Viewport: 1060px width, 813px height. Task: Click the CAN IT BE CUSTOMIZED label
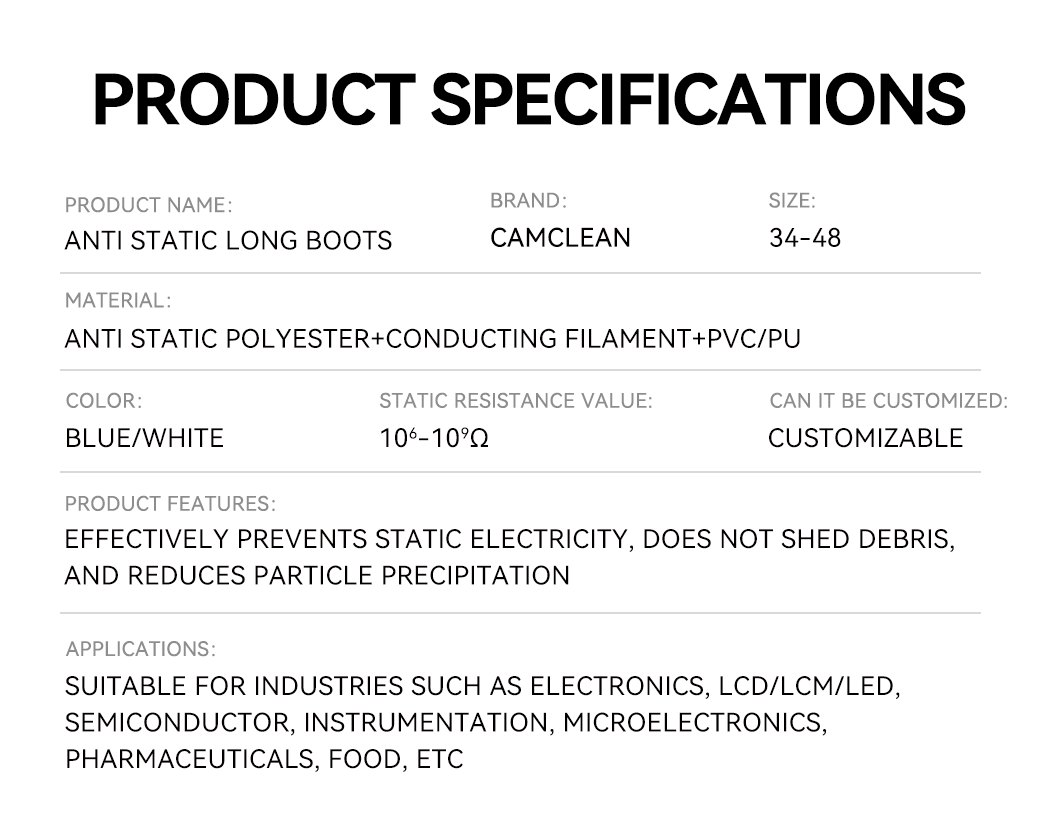tap(888, 401)
